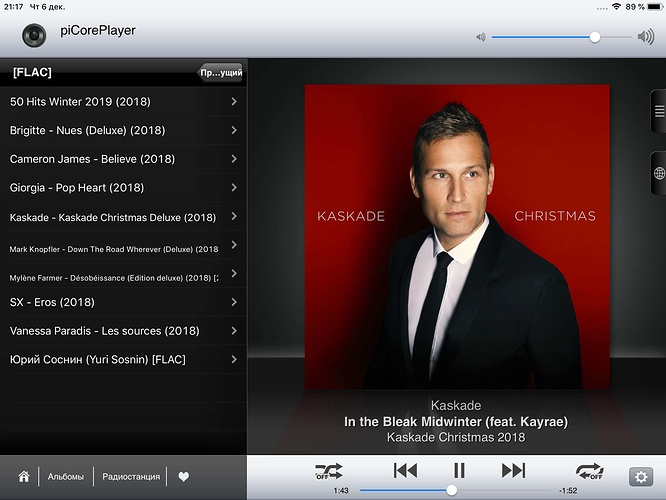666x500 pixels.
Task: Click the [FLAC] folder header title
Action: 32,72
